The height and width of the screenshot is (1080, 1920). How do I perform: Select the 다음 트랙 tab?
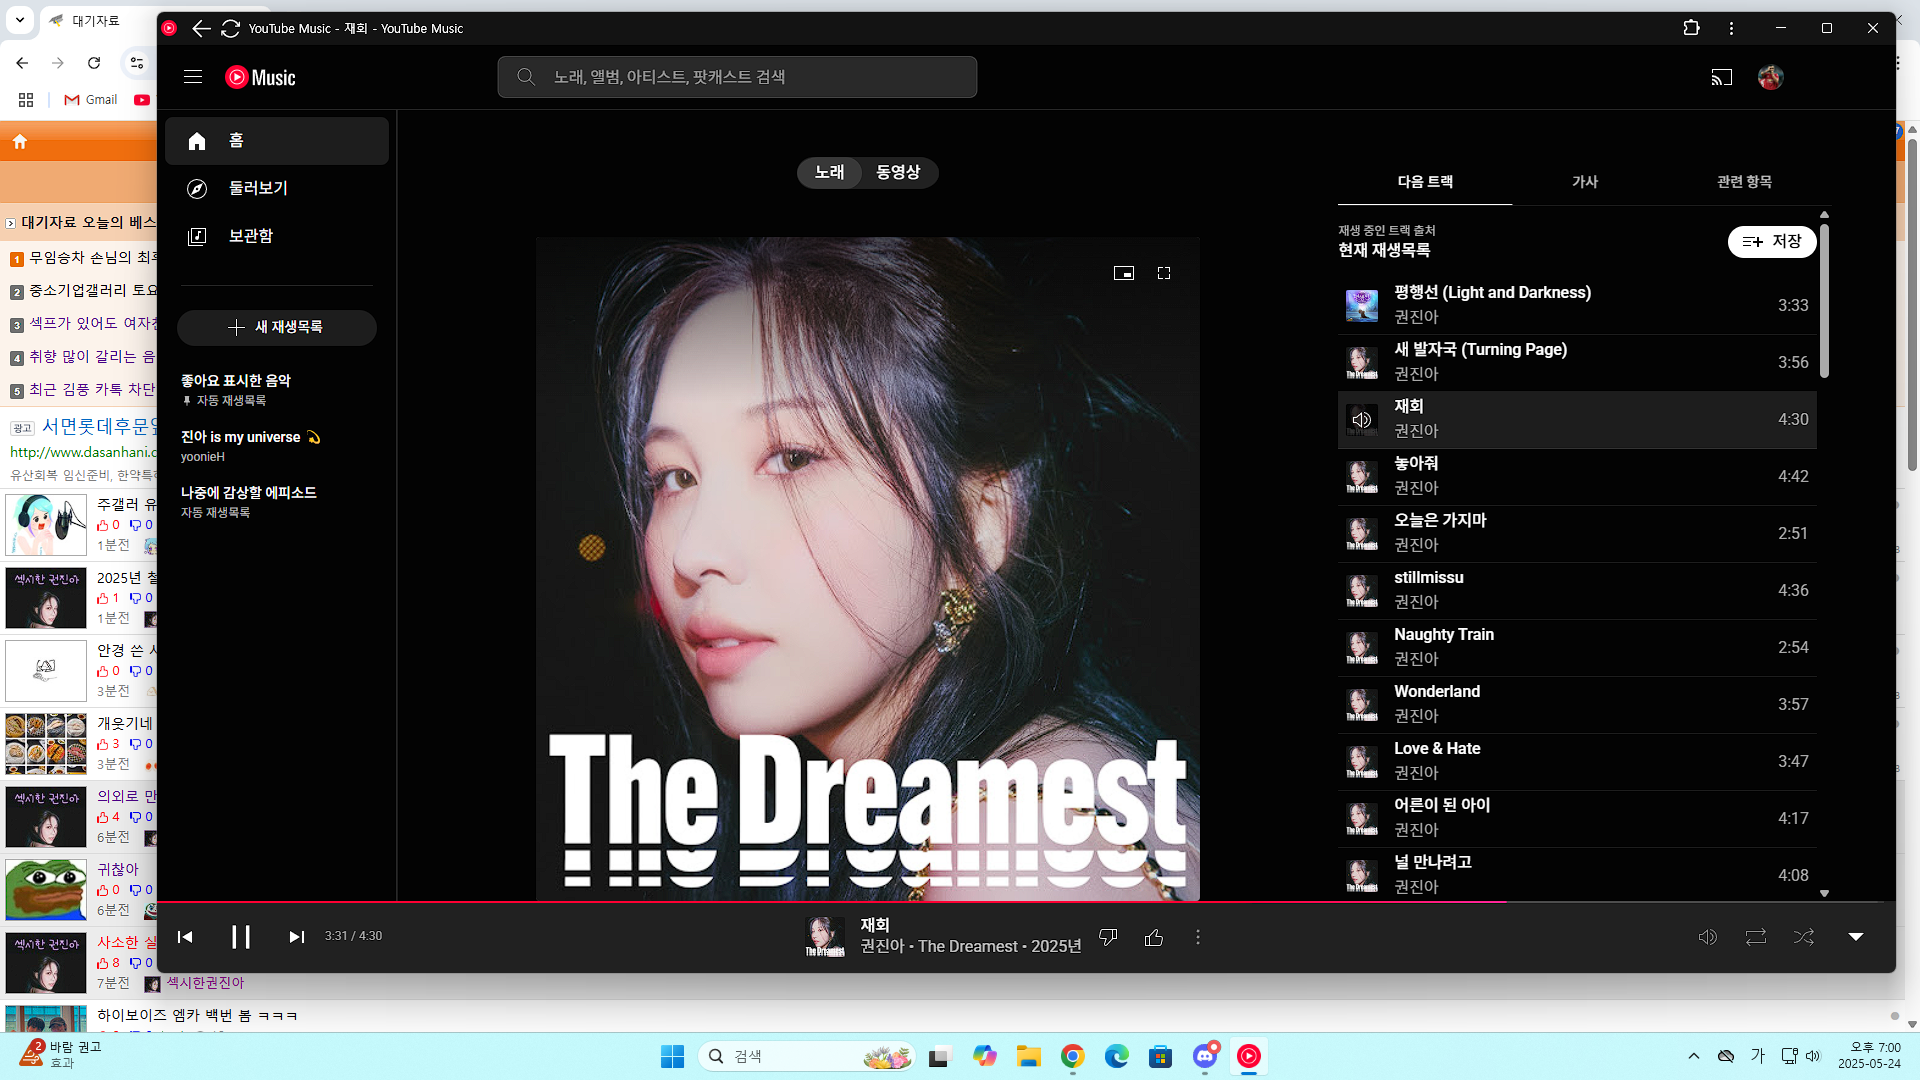[x=1425, y=182]
